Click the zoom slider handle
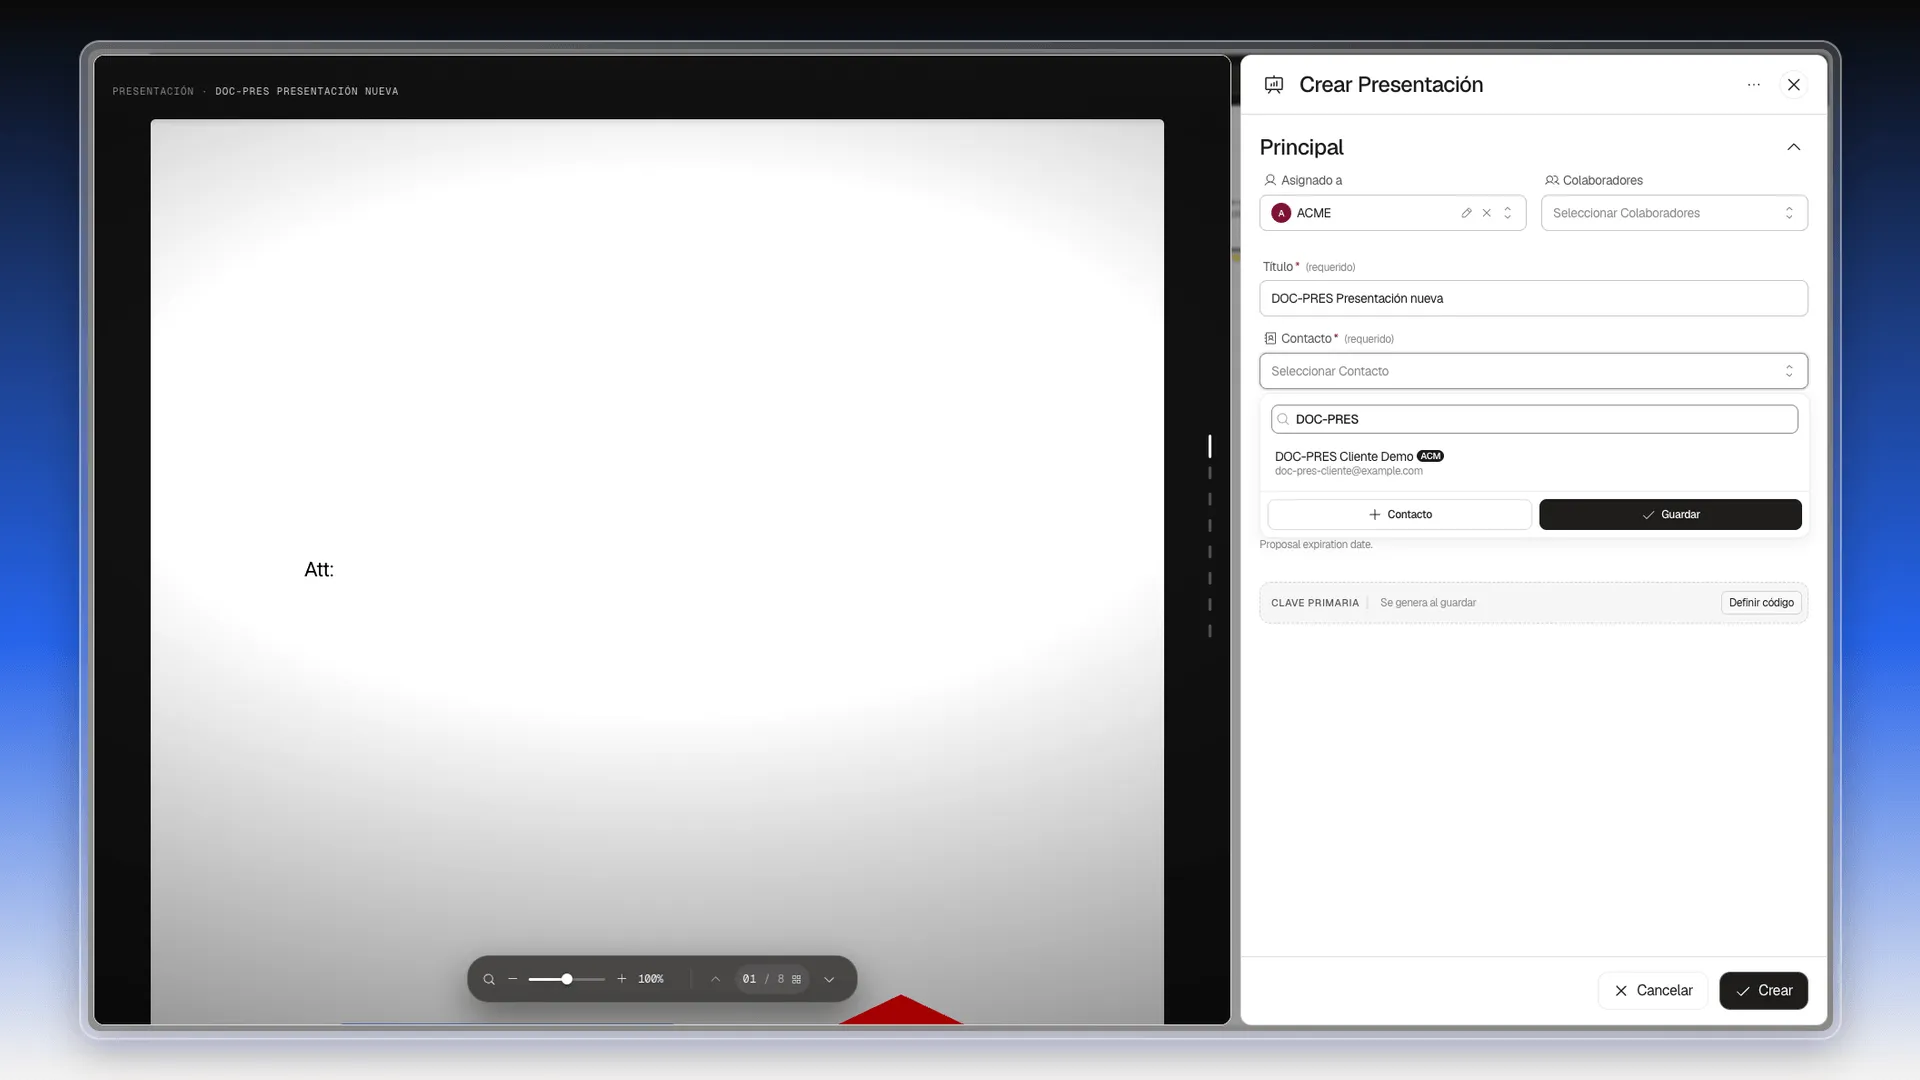The image size is (1920, 1080). tap(567, 979)
